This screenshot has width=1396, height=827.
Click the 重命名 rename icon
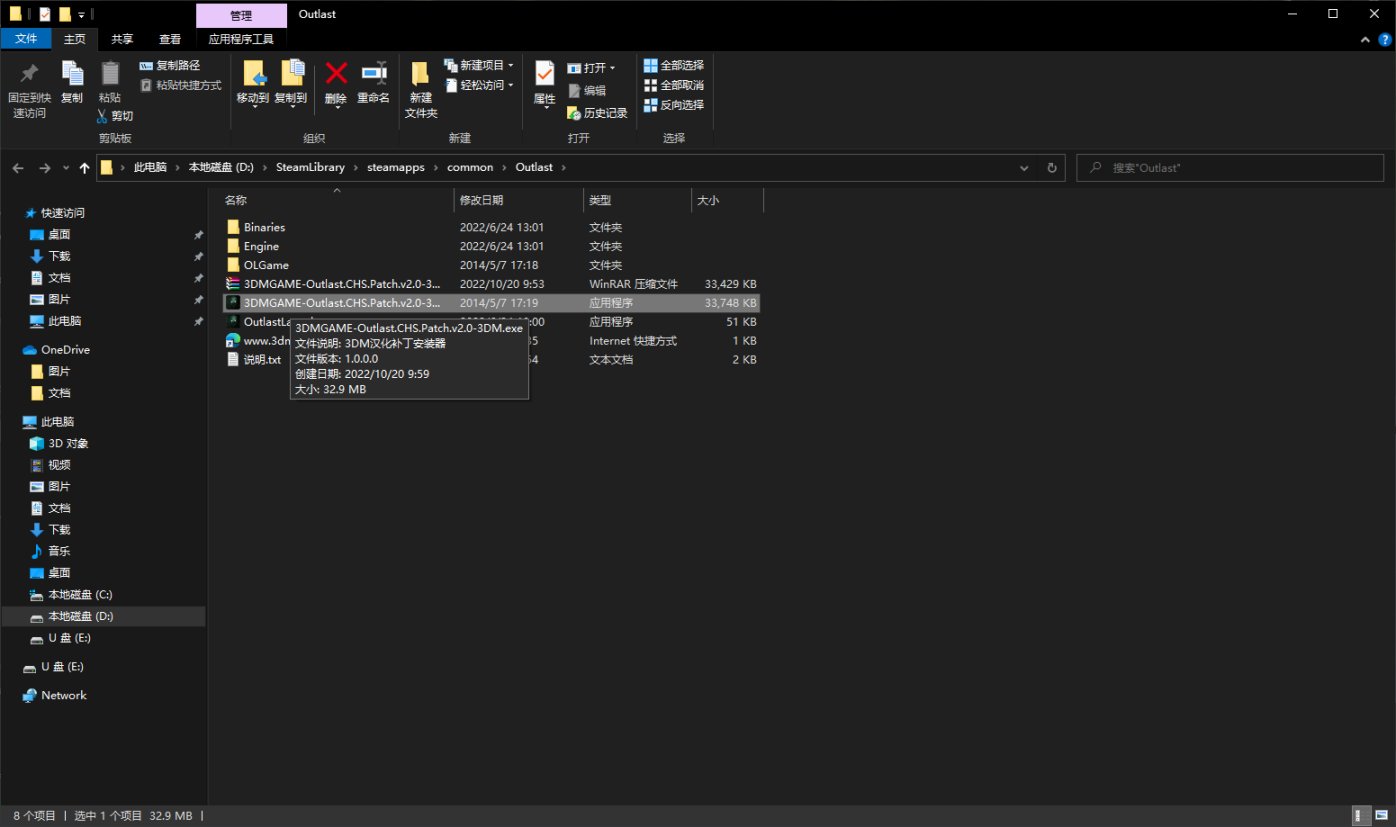coord(373,72)
